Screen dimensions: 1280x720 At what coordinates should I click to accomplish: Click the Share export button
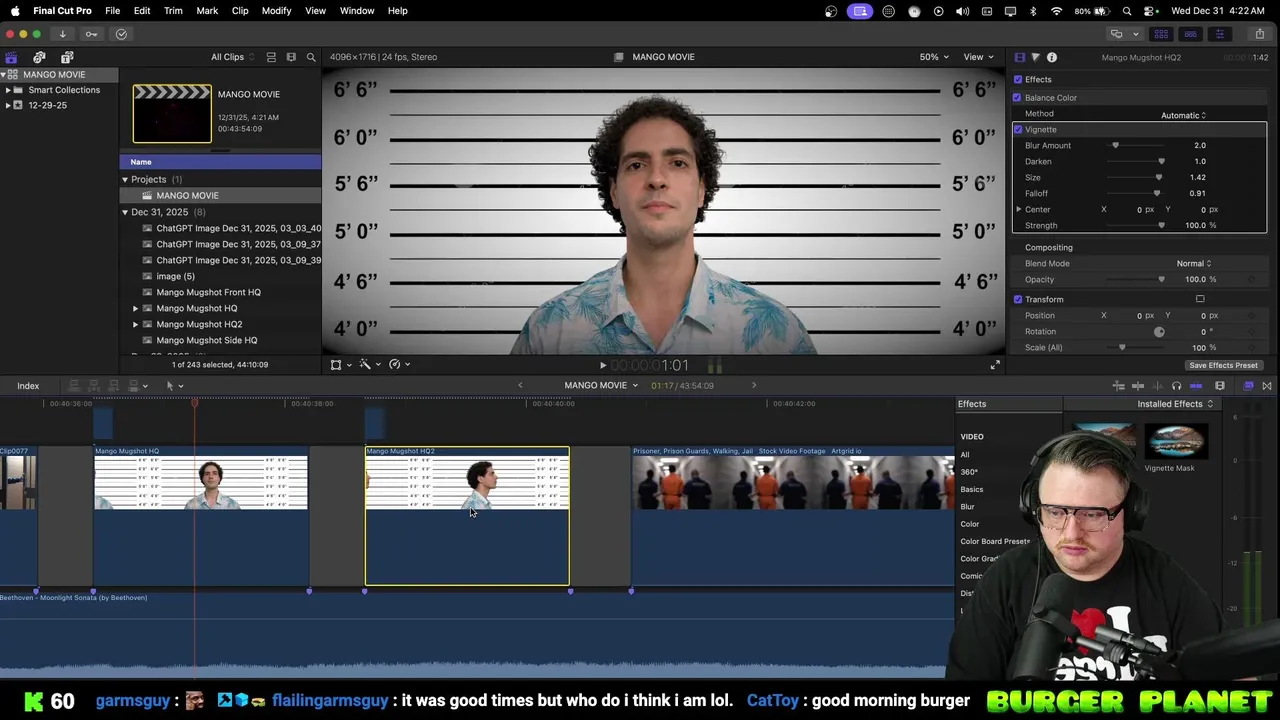[1259, 34]
